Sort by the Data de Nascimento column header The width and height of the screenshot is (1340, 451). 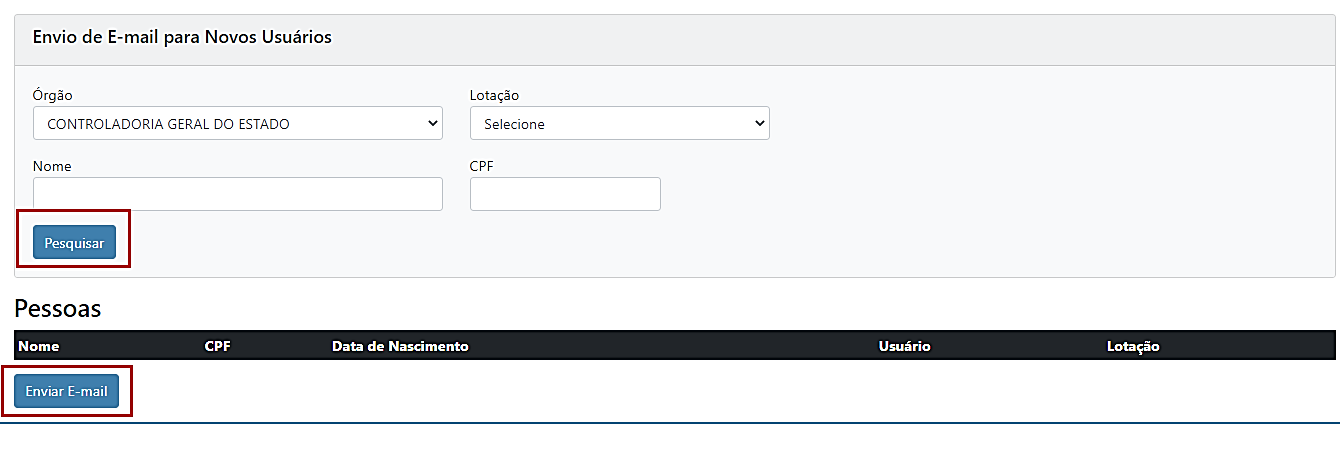pyautogui.click(x=400, y=346)
